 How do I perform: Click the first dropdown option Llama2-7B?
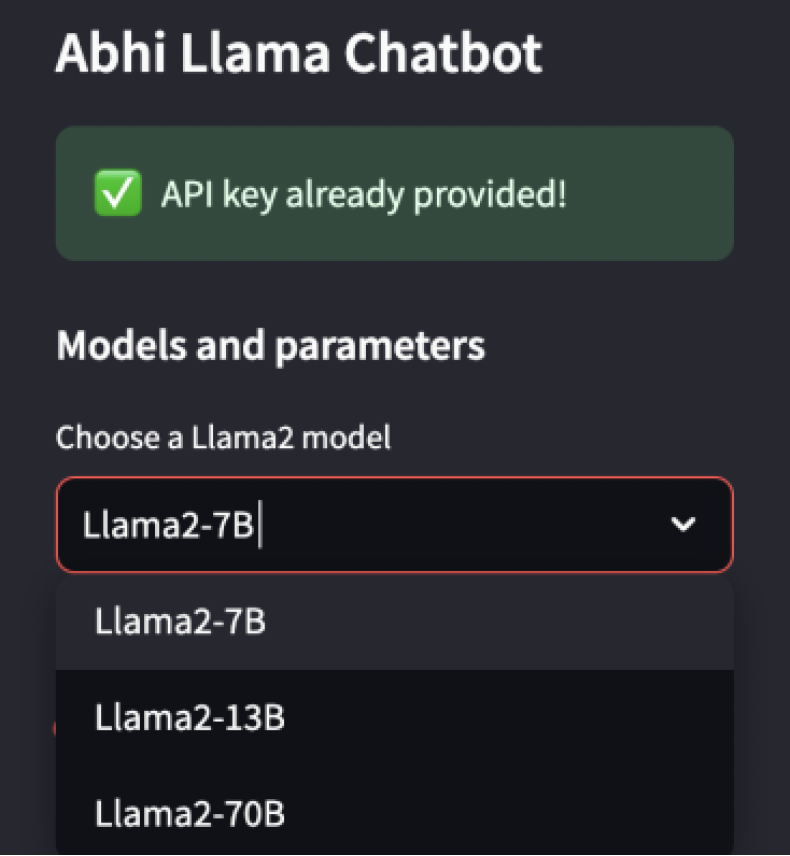tap(178, 621)
